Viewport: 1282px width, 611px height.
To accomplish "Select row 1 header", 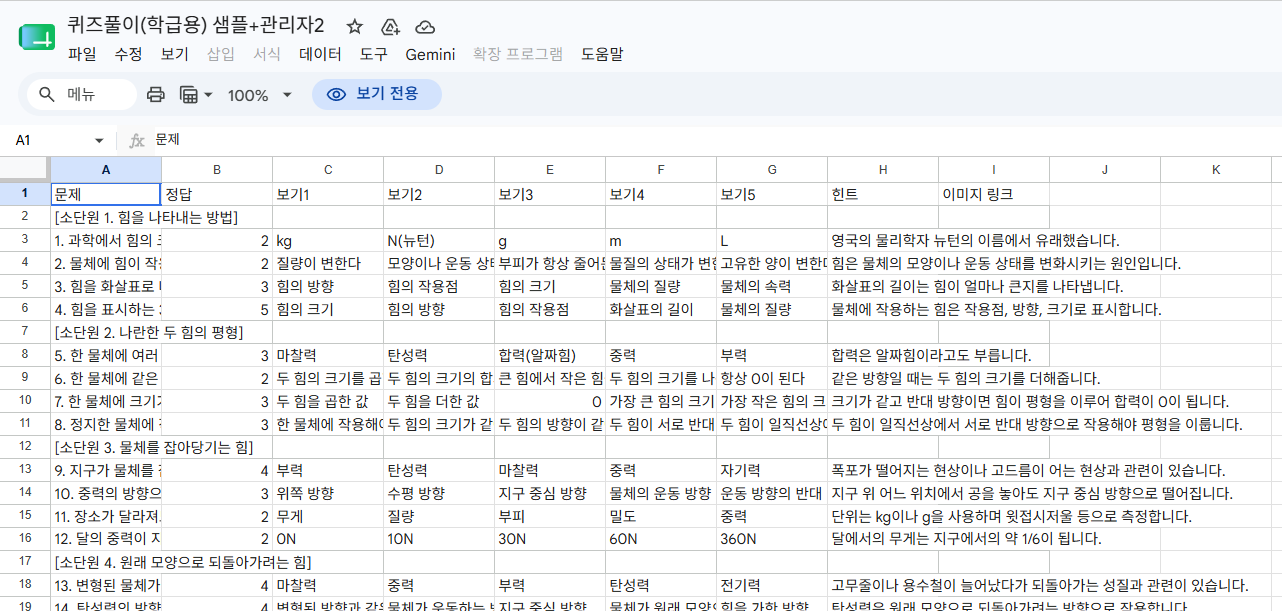I will 25,194.
